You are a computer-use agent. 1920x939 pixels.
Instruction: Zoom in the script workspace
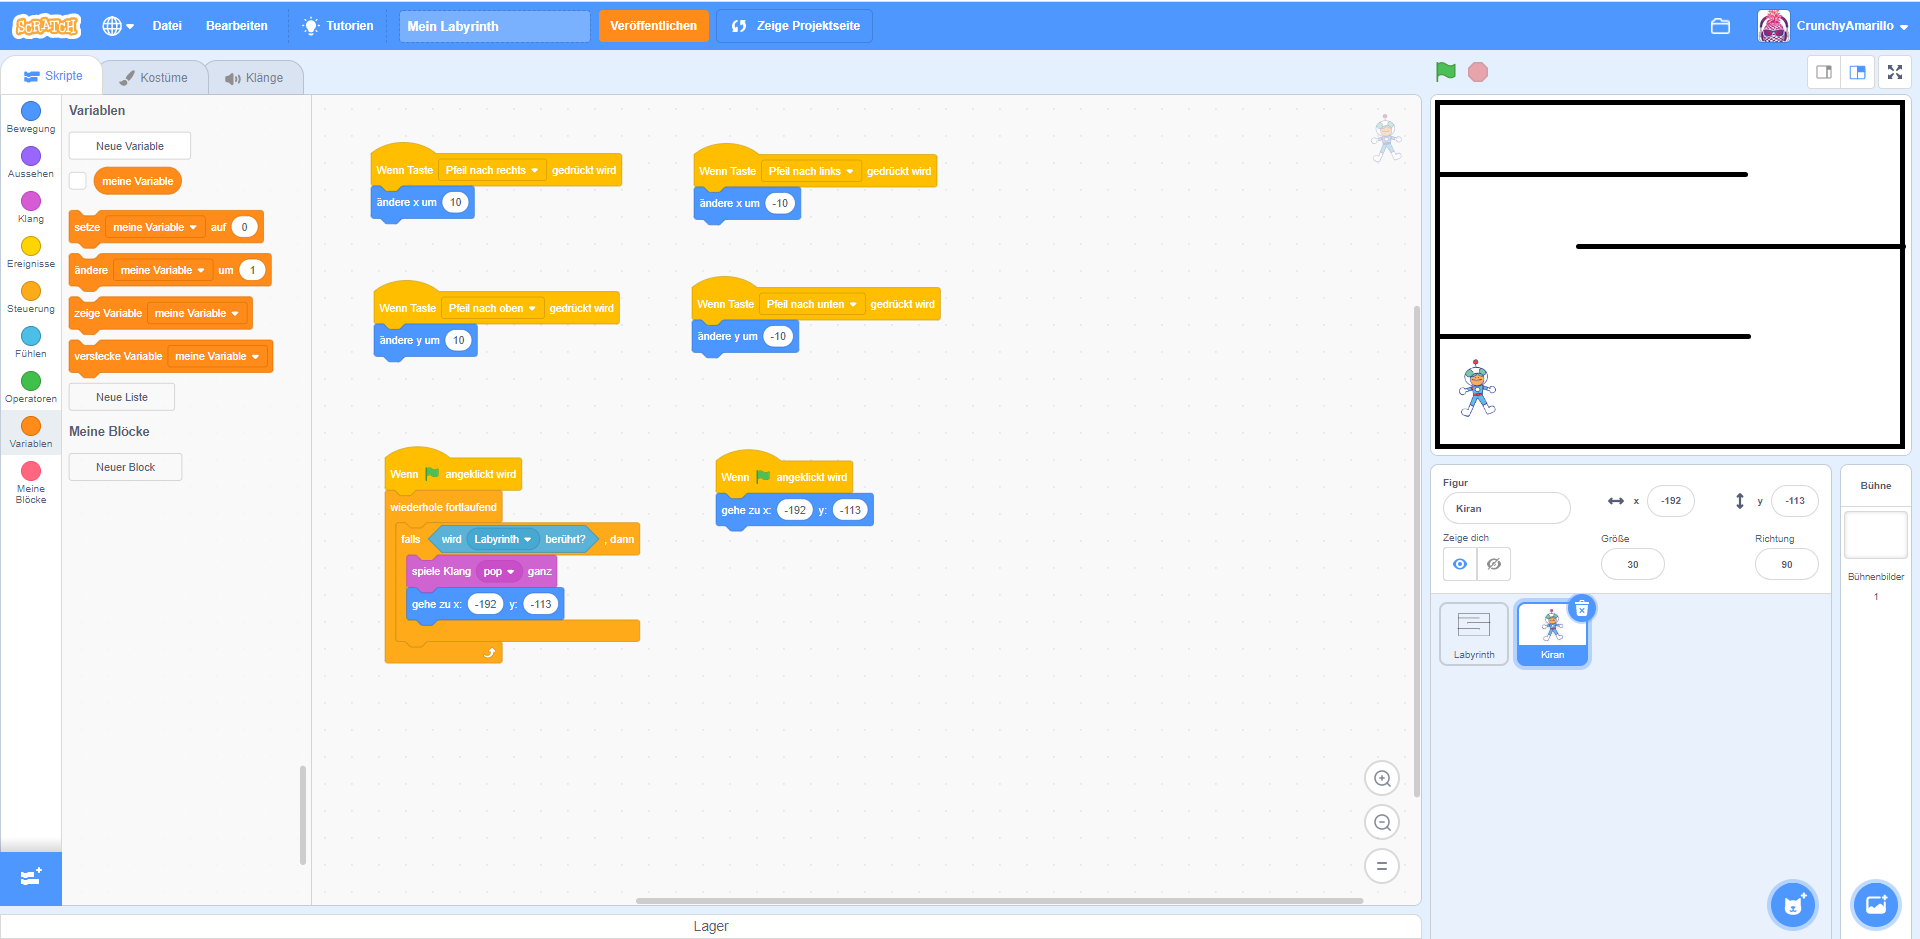tap(1382, 778)
